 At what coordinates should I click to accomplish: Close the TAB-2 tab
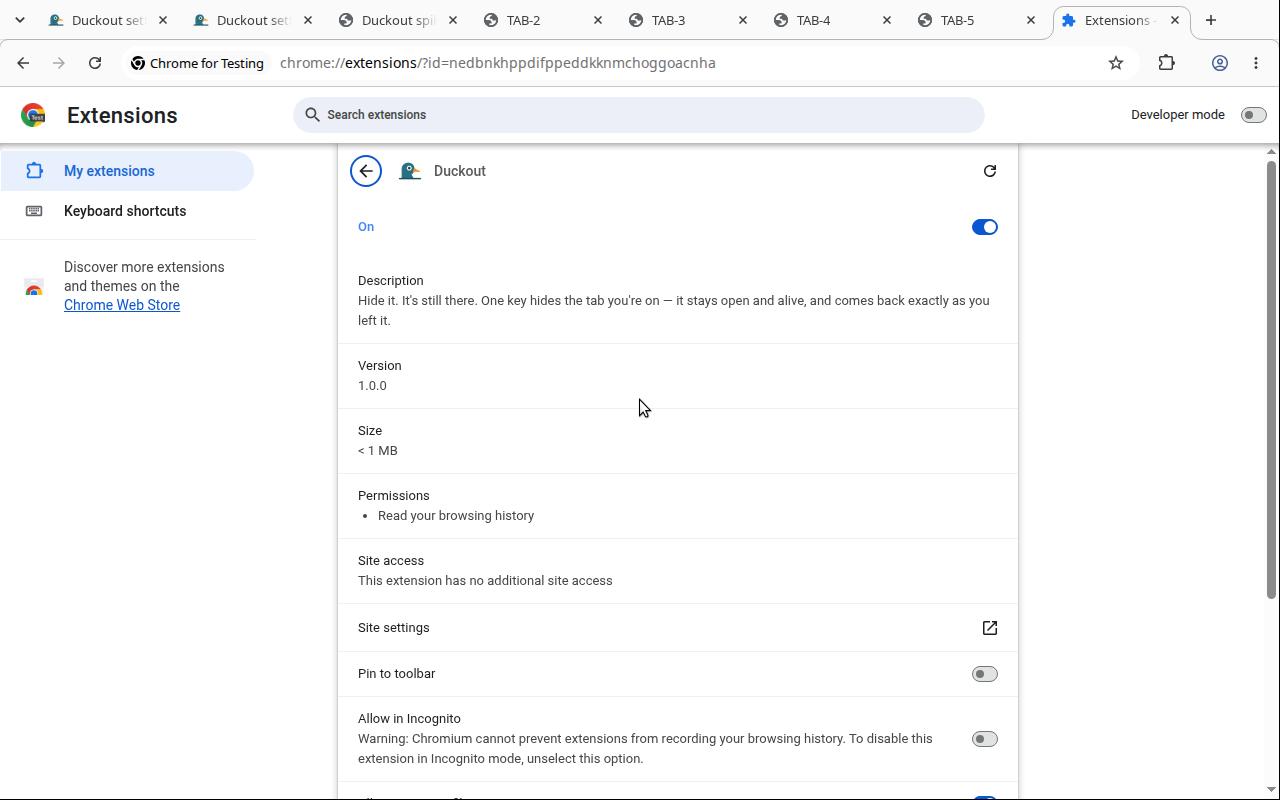598,20
